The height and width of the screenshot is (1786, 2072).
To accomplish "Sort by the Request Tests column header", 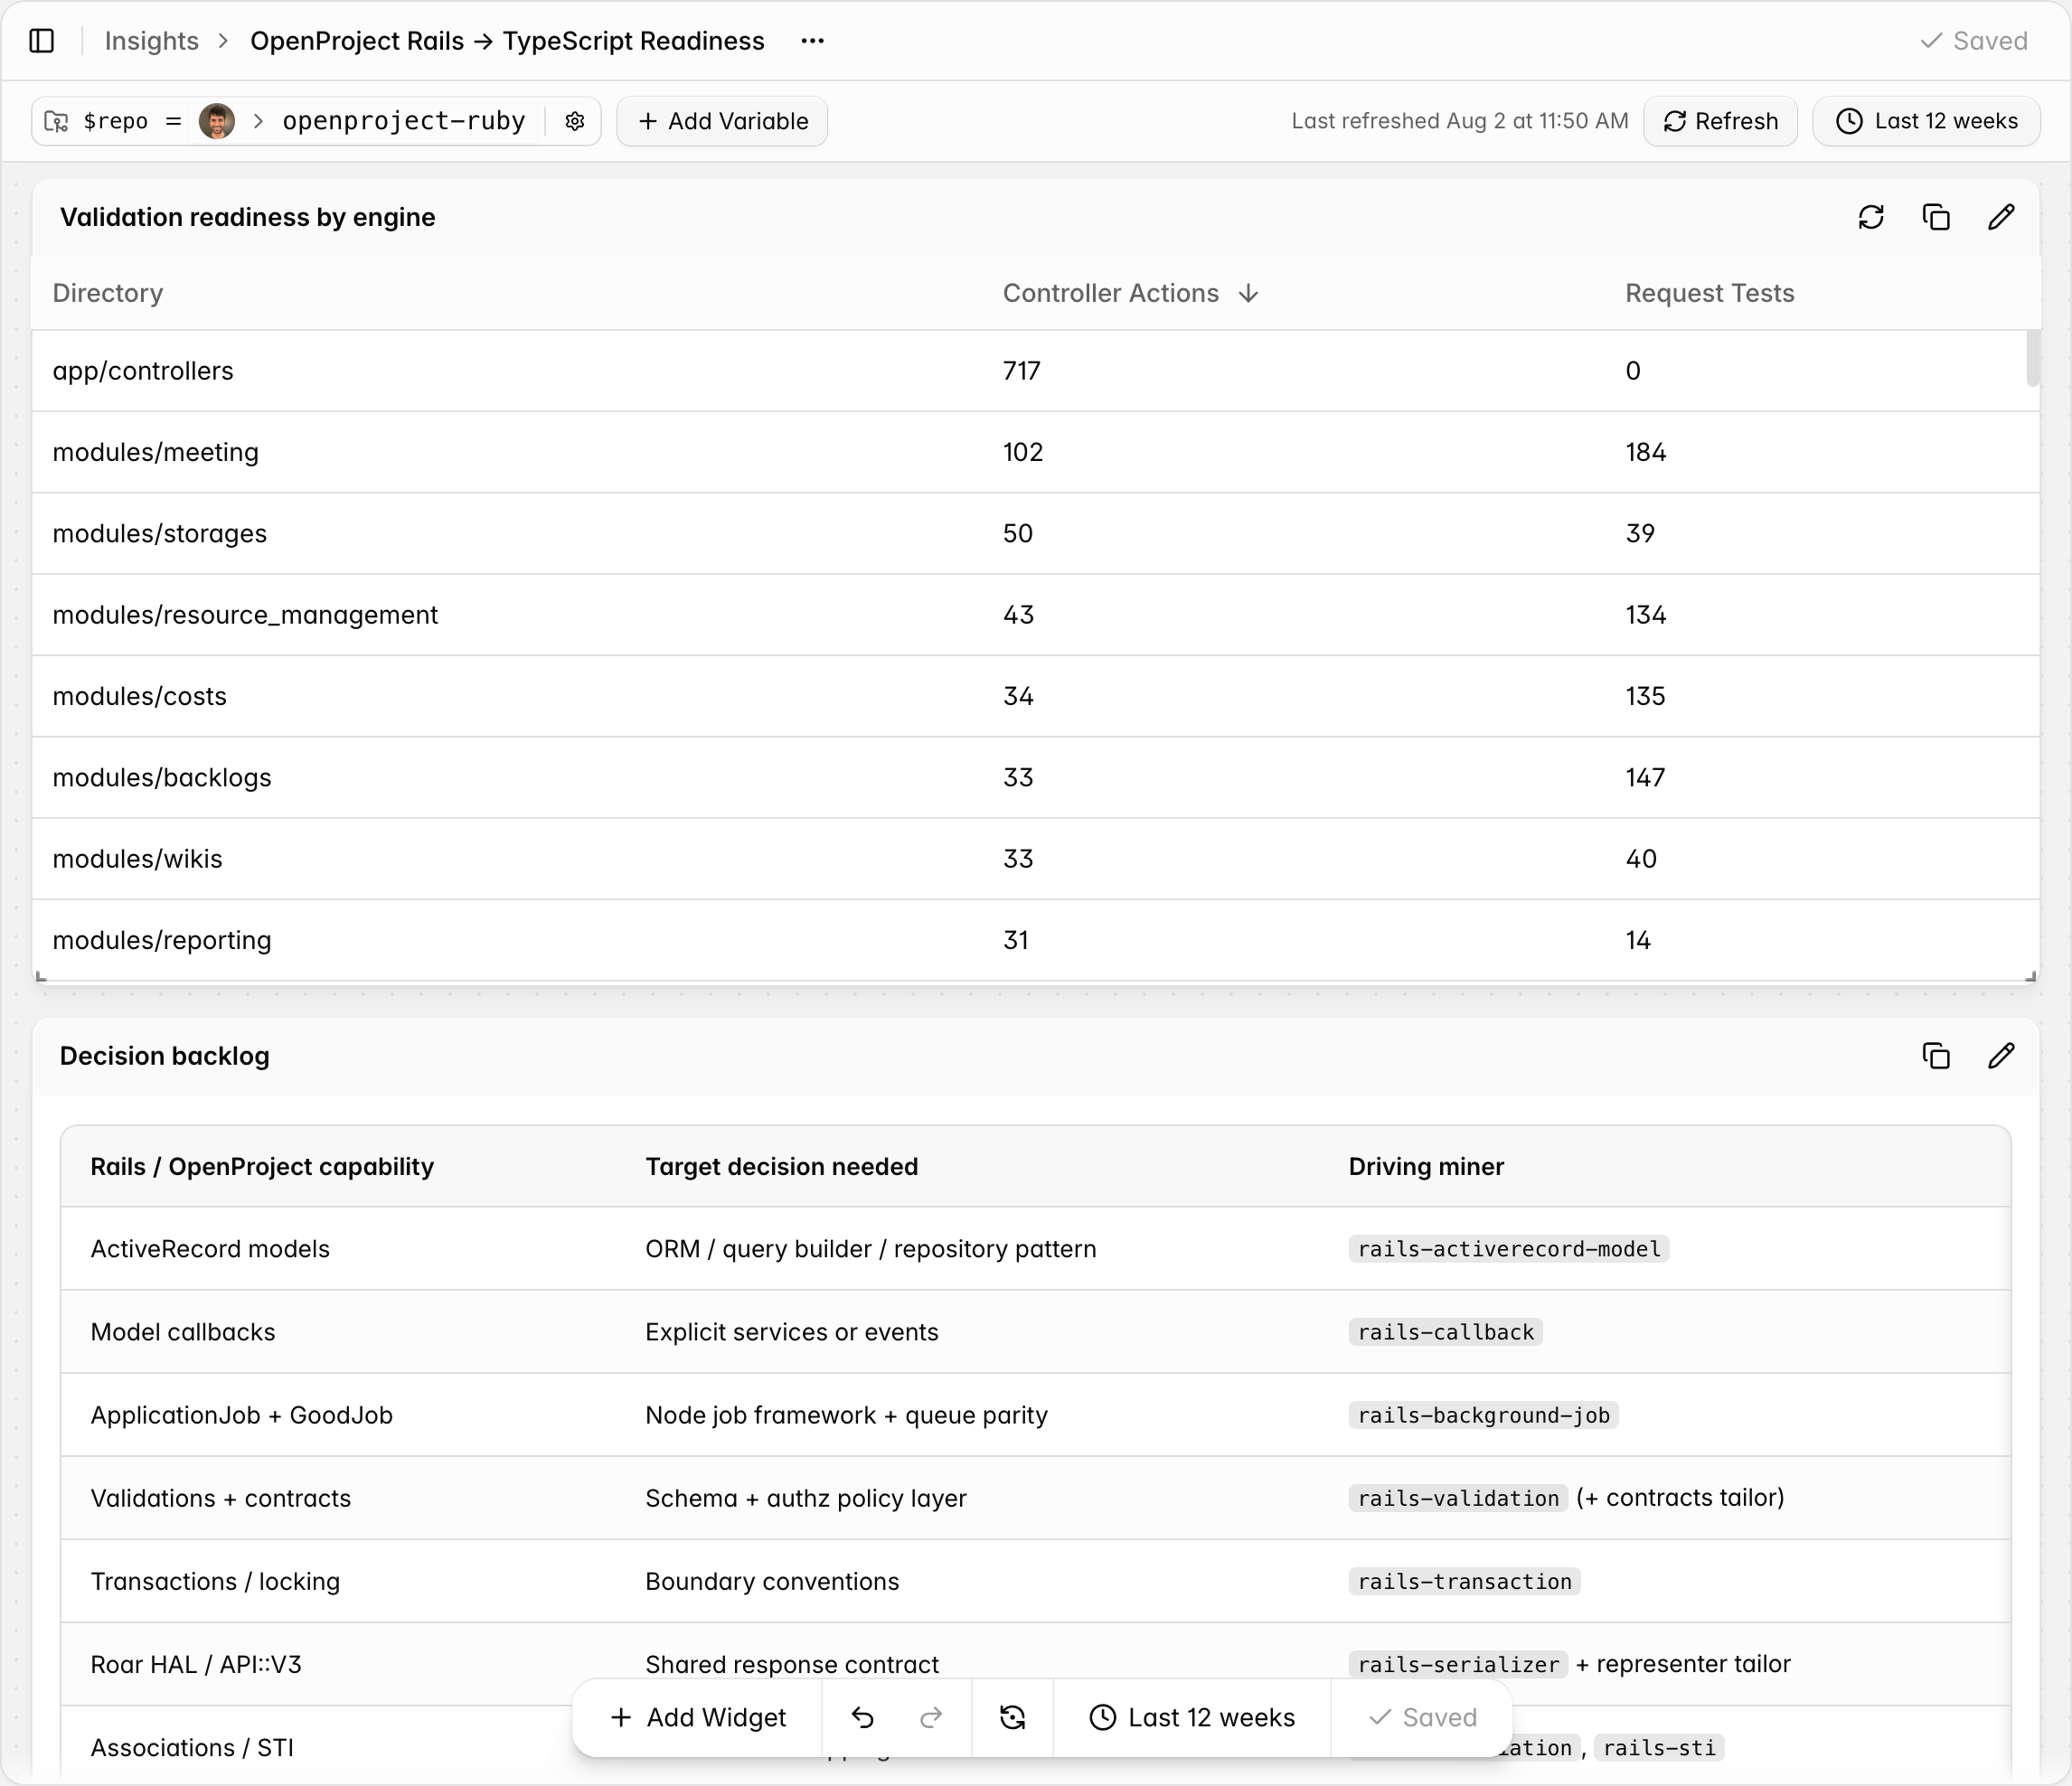I will tap(1710, 293).
